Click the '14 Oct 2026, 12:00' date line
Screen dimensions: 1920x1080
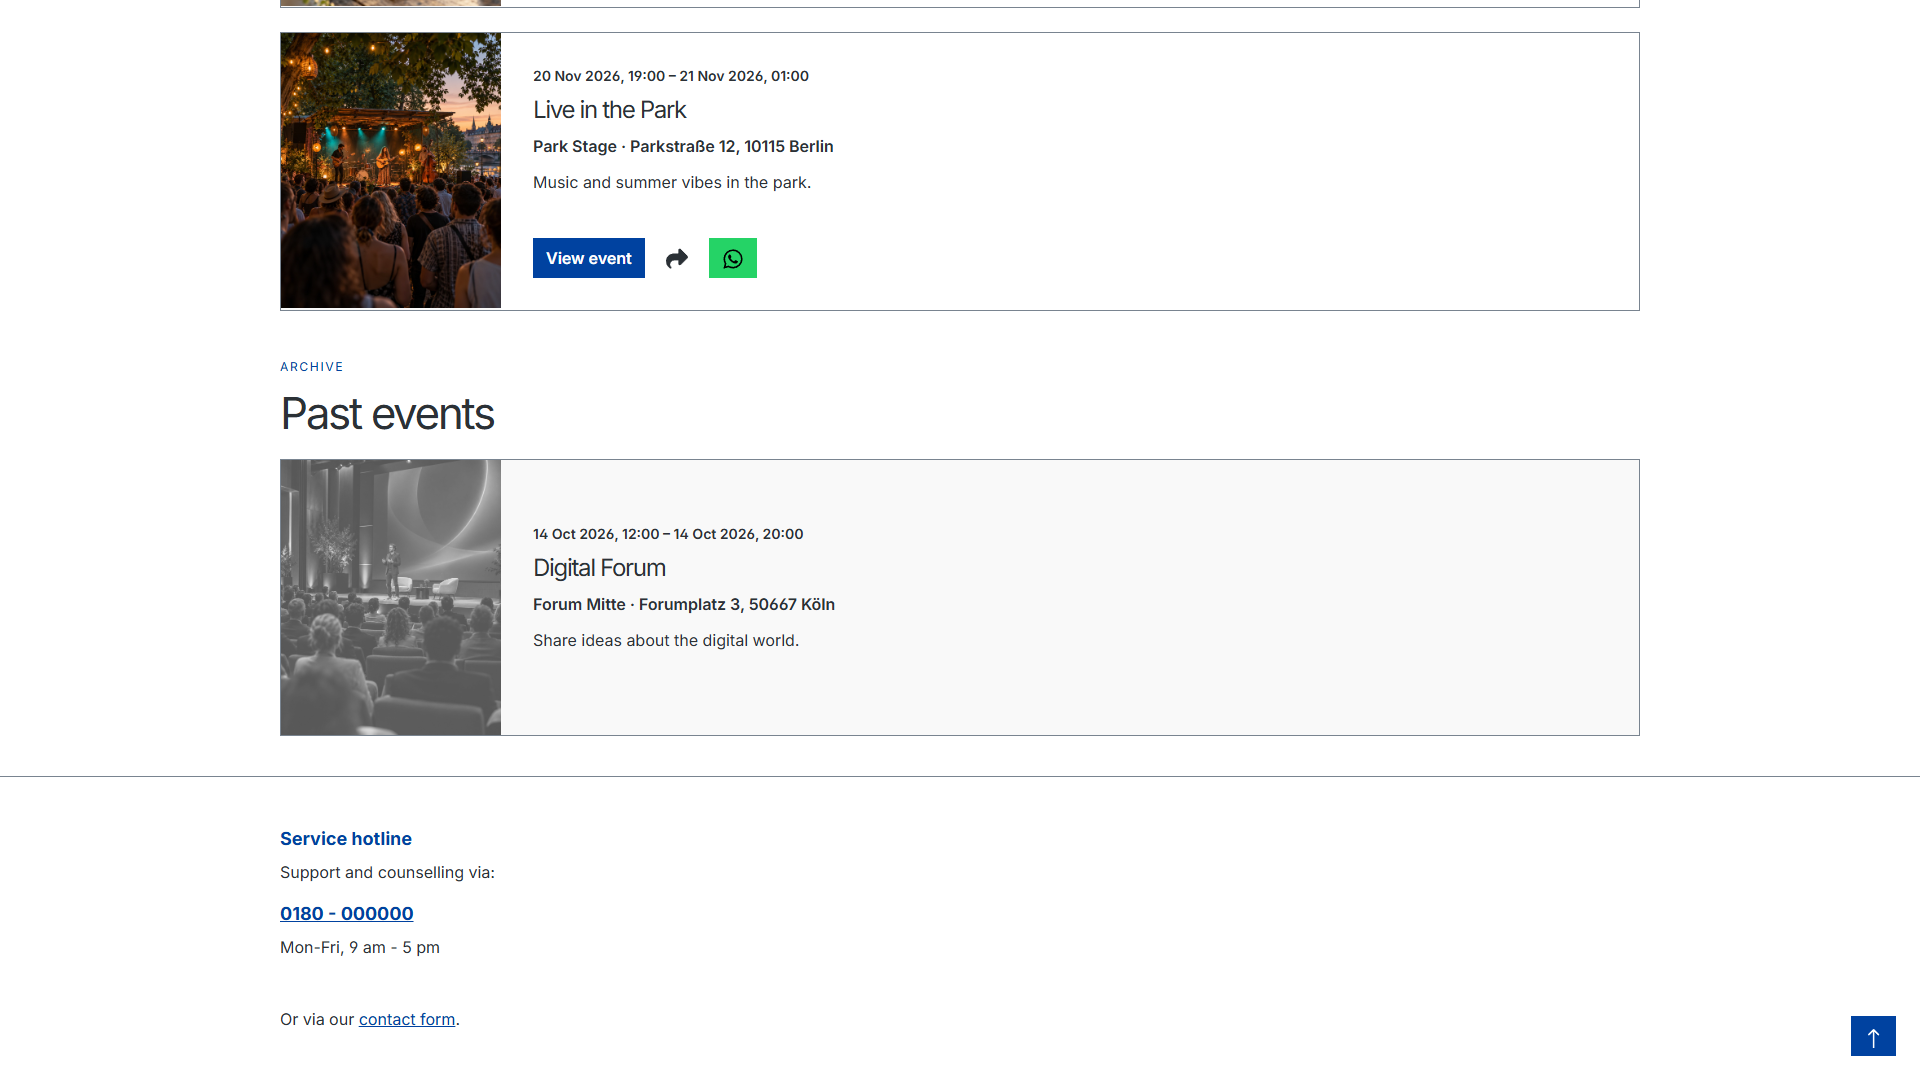[668, 534]
